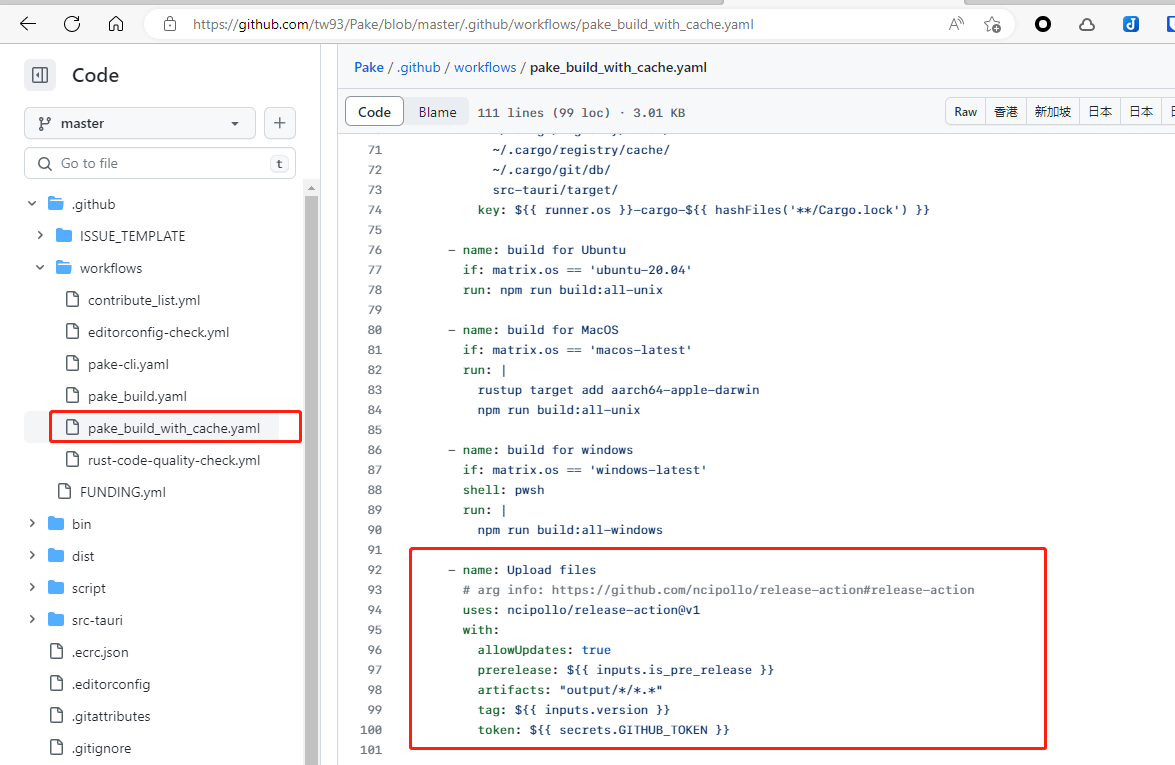Viewport: 1175px width, 765px height.
Task: Open .ecrc.json file
Action: 100,653
